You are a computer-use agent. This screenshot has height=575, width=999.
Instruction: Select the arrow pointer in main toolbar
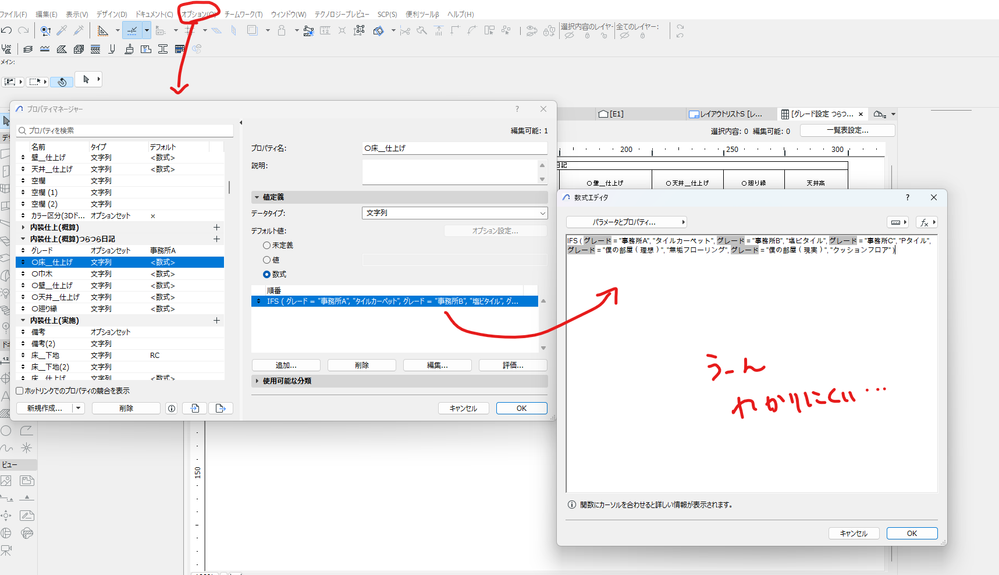(x=86, y=79)
